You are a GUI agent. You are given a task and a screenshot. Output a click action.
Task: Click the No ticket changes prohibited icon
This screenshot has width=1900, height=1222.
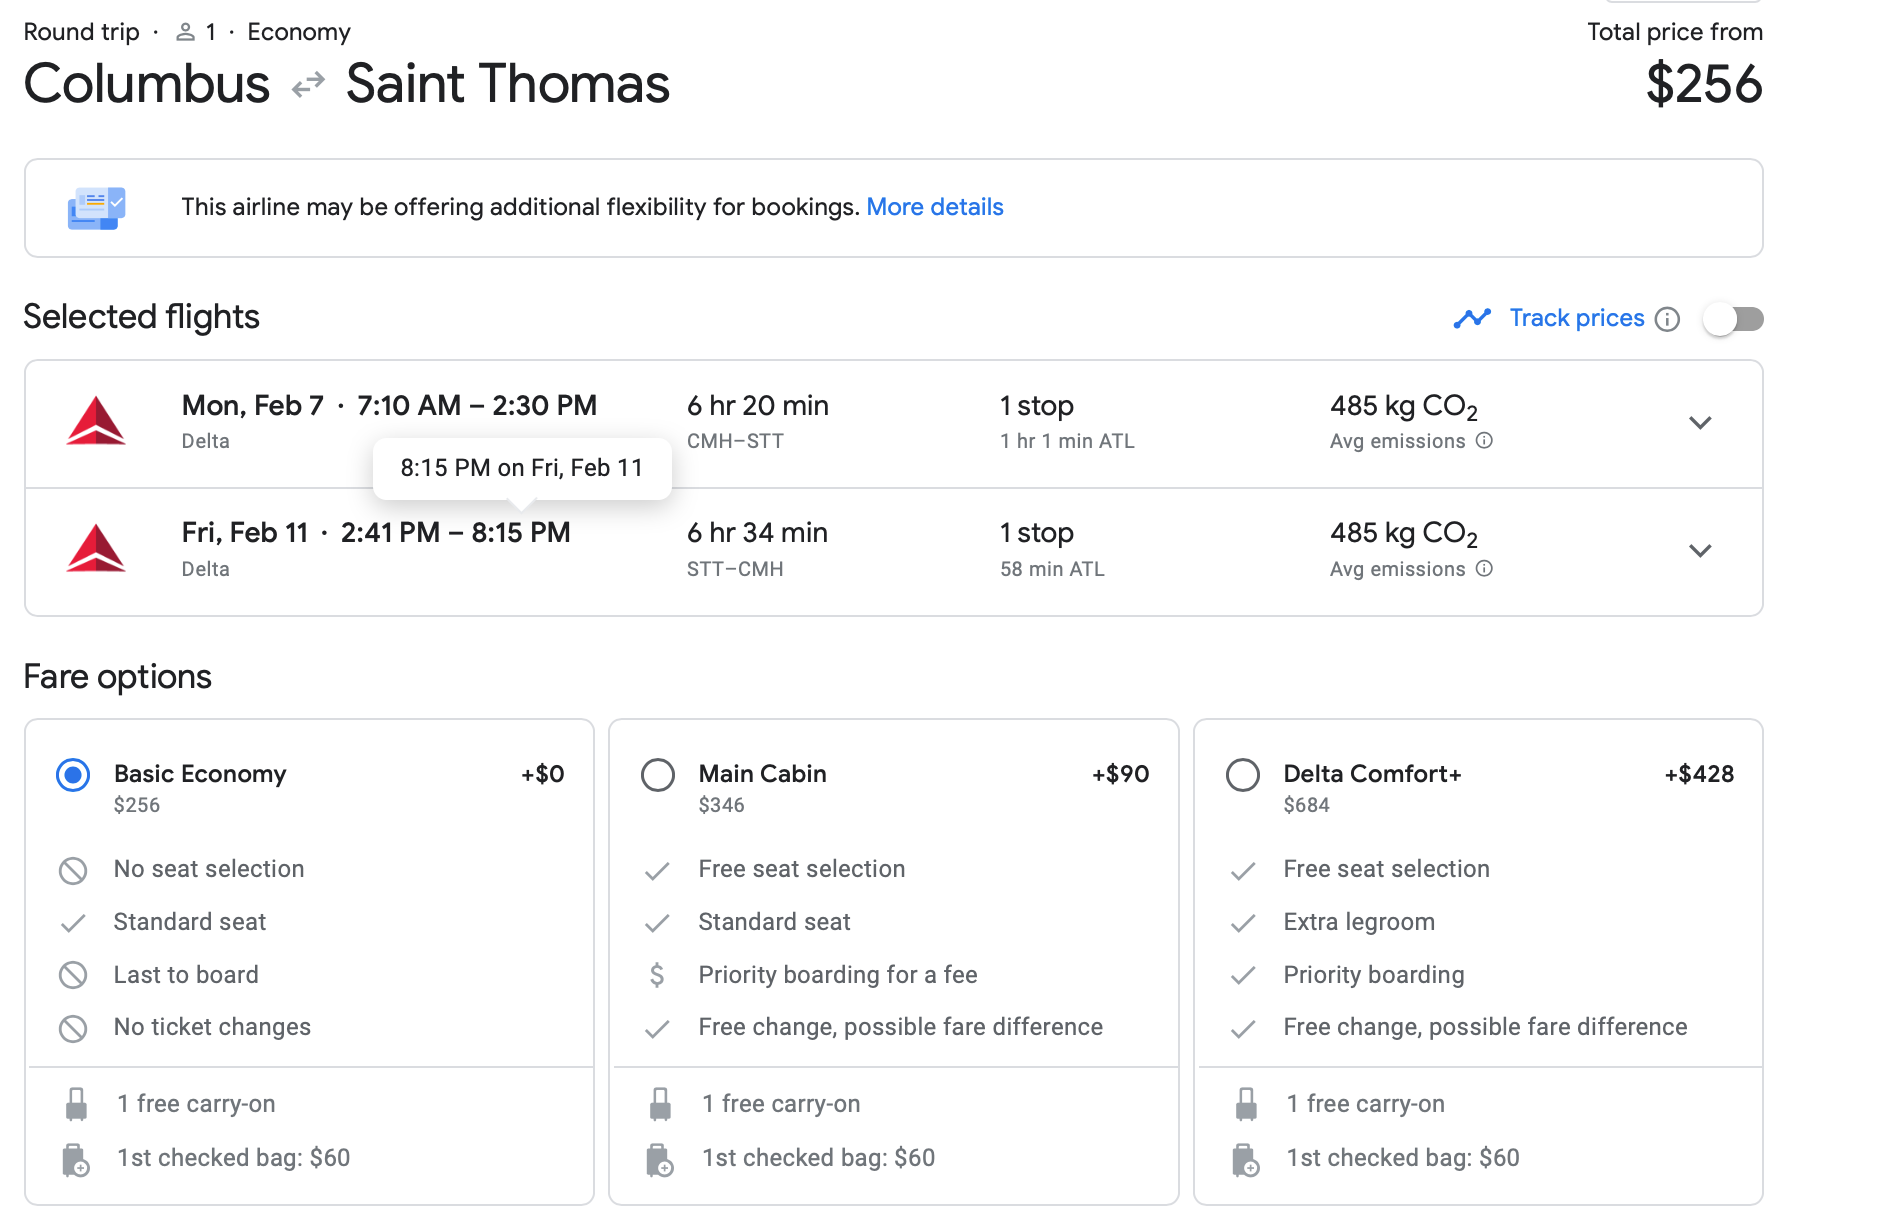[x=73, y=1028]
